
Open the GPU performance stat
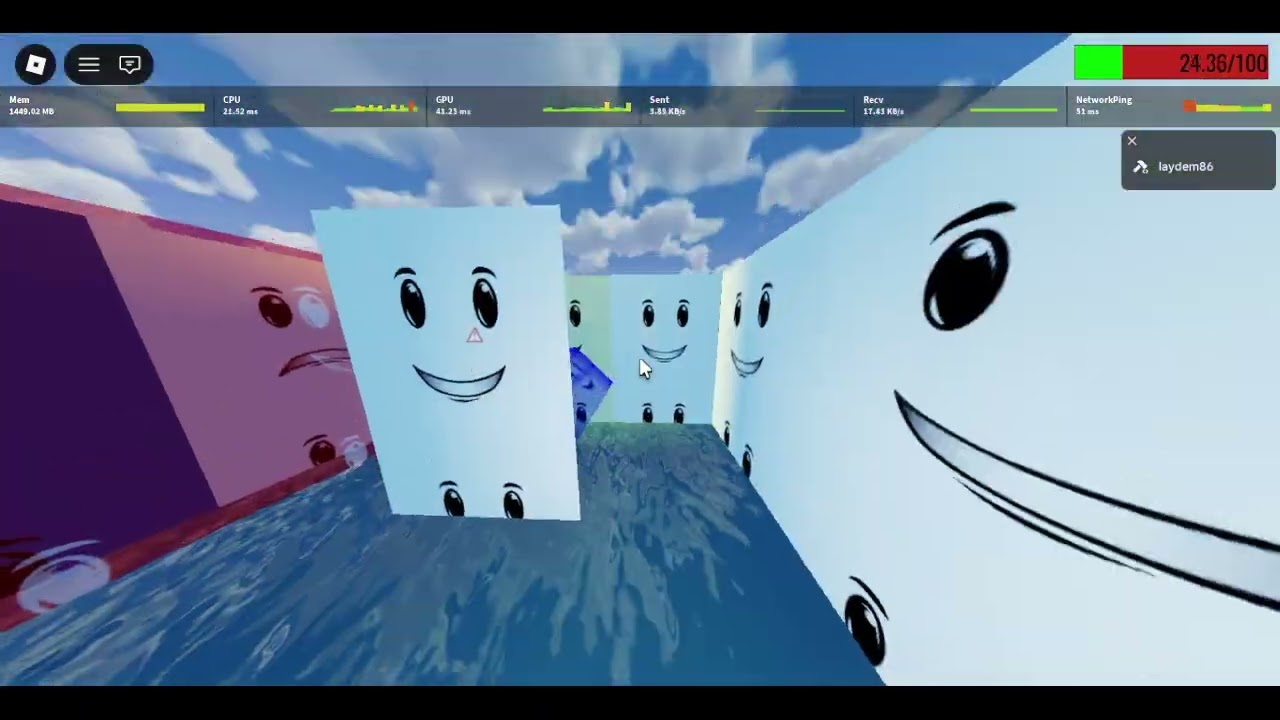click(x=533, y=106)
